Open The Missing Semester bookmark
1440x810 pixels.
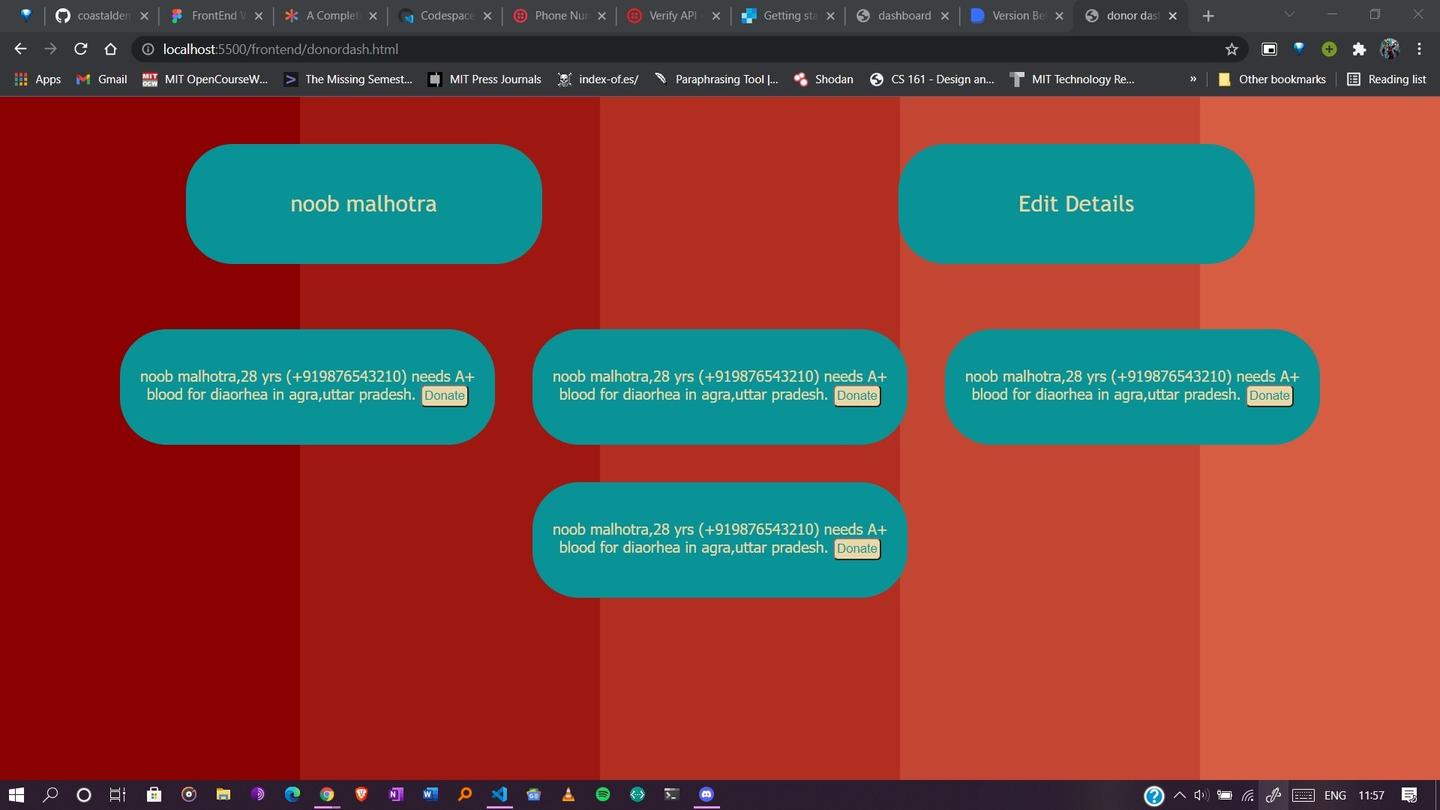348,79
